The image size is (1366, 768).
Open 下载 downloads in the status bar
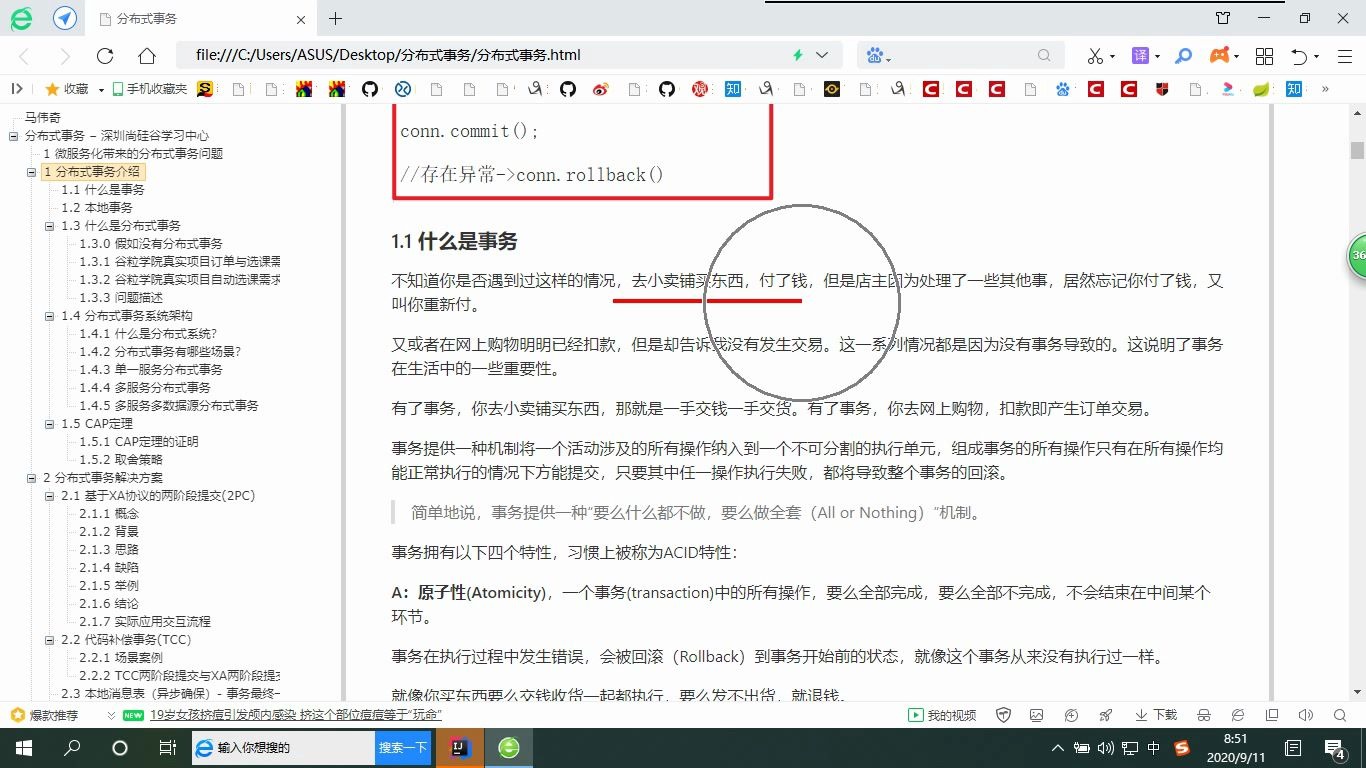tap(1155, 715)
